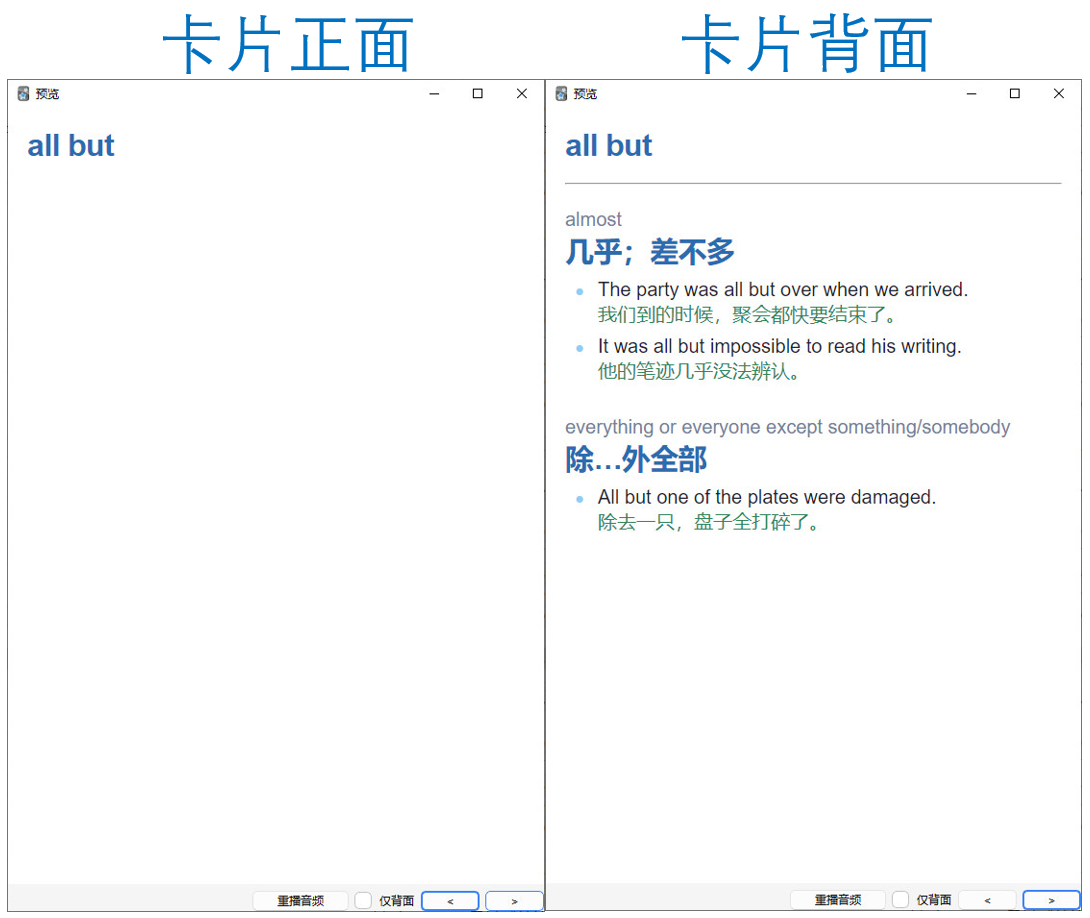Click the '几乎；差不多' translation

(x=650, y=252)
